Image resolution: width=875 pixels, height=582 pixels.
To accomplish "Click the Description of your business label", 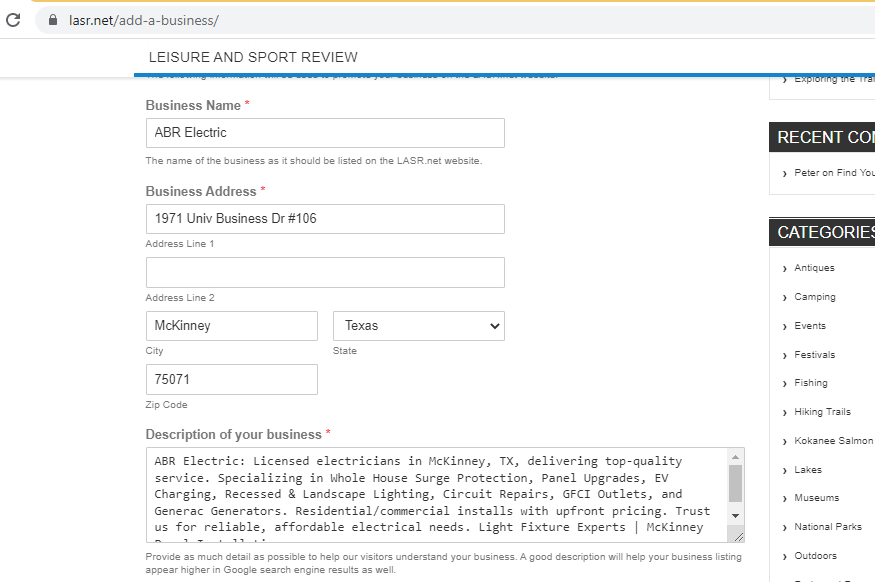I will pos(233,435).
